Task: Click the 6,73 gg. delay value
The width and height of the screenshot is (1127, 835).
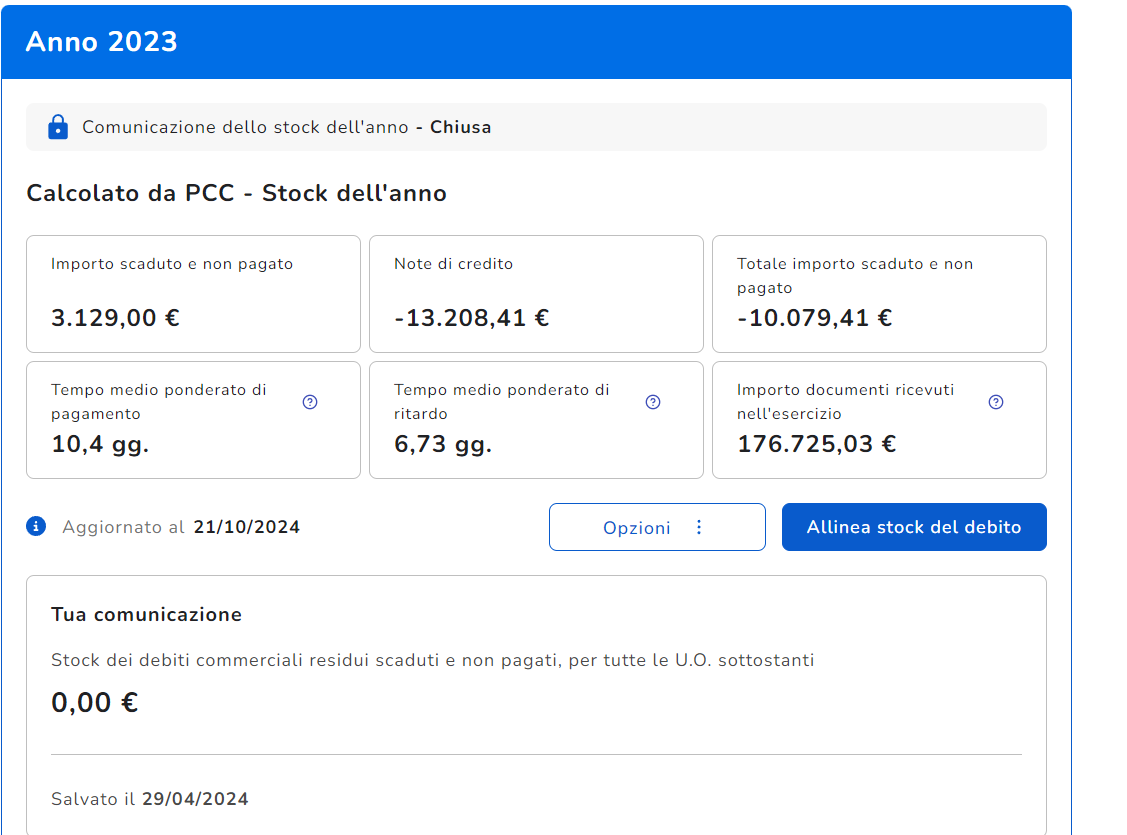Action: (443, 444)
